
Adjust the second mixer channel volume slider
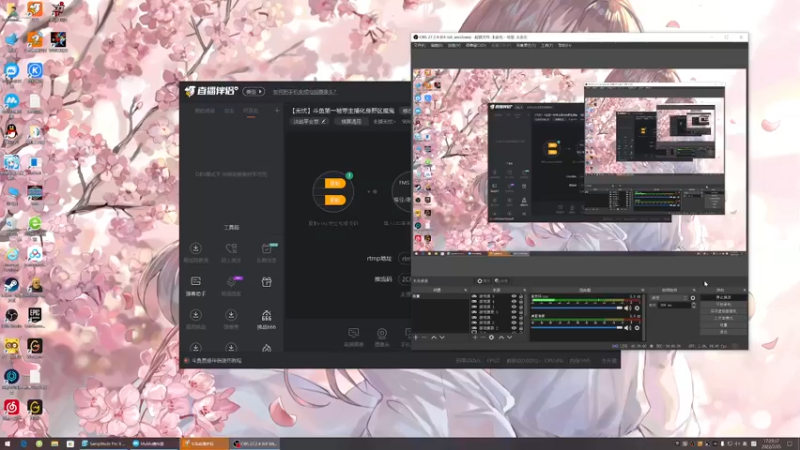click(x=577, y=328)
